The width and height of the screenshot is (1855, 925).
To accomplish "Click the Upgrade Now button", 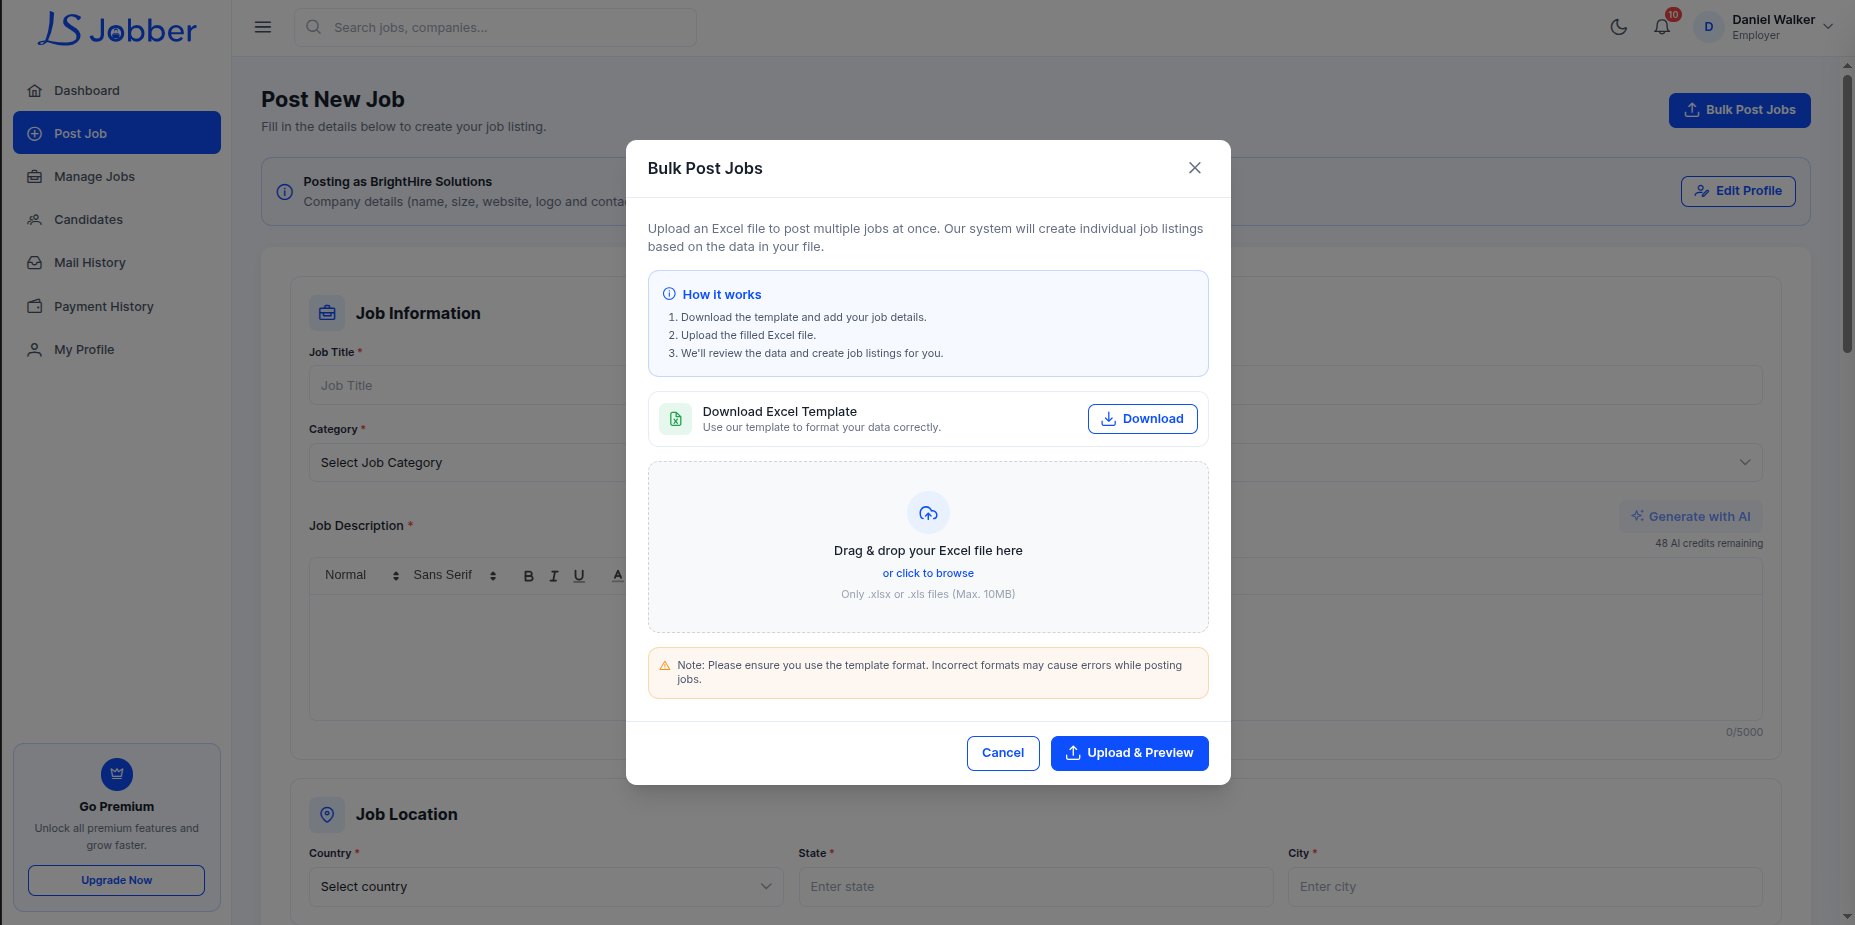I will (x=116, y=880).
